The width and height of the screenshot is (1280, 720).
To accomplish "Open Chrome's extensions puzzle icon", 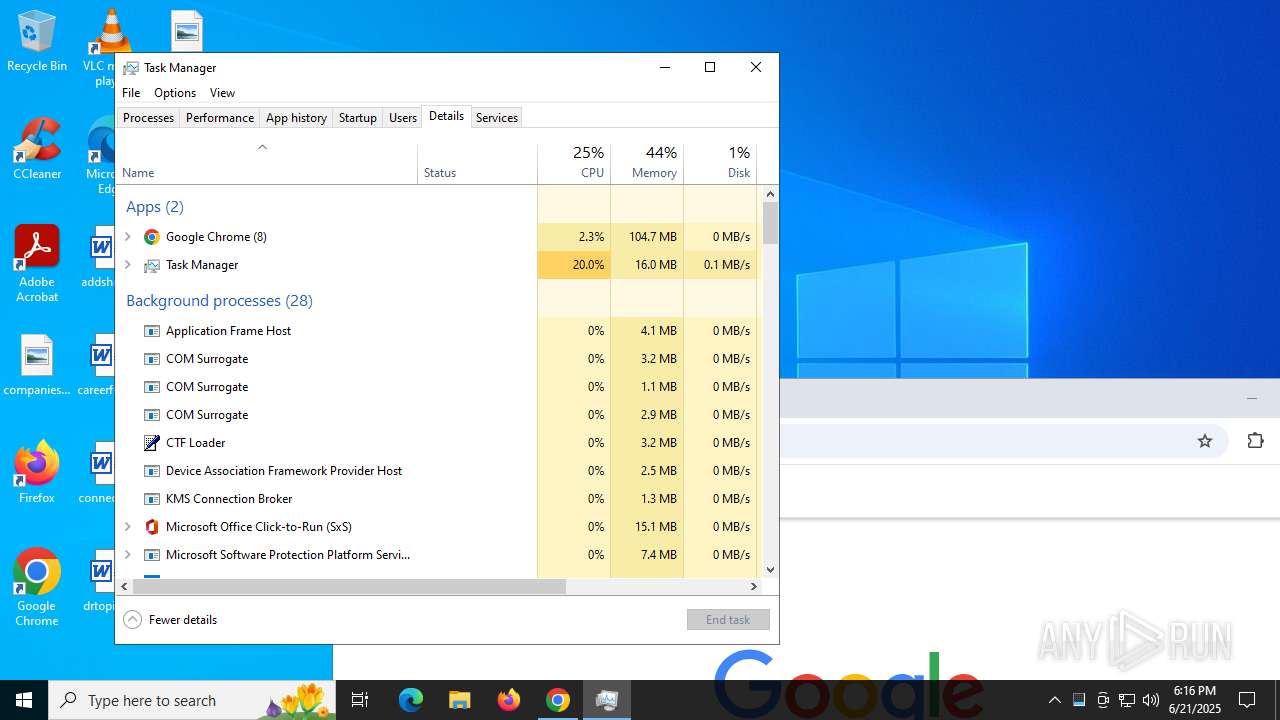I will pyautogui.click(x=1255, y=441).
